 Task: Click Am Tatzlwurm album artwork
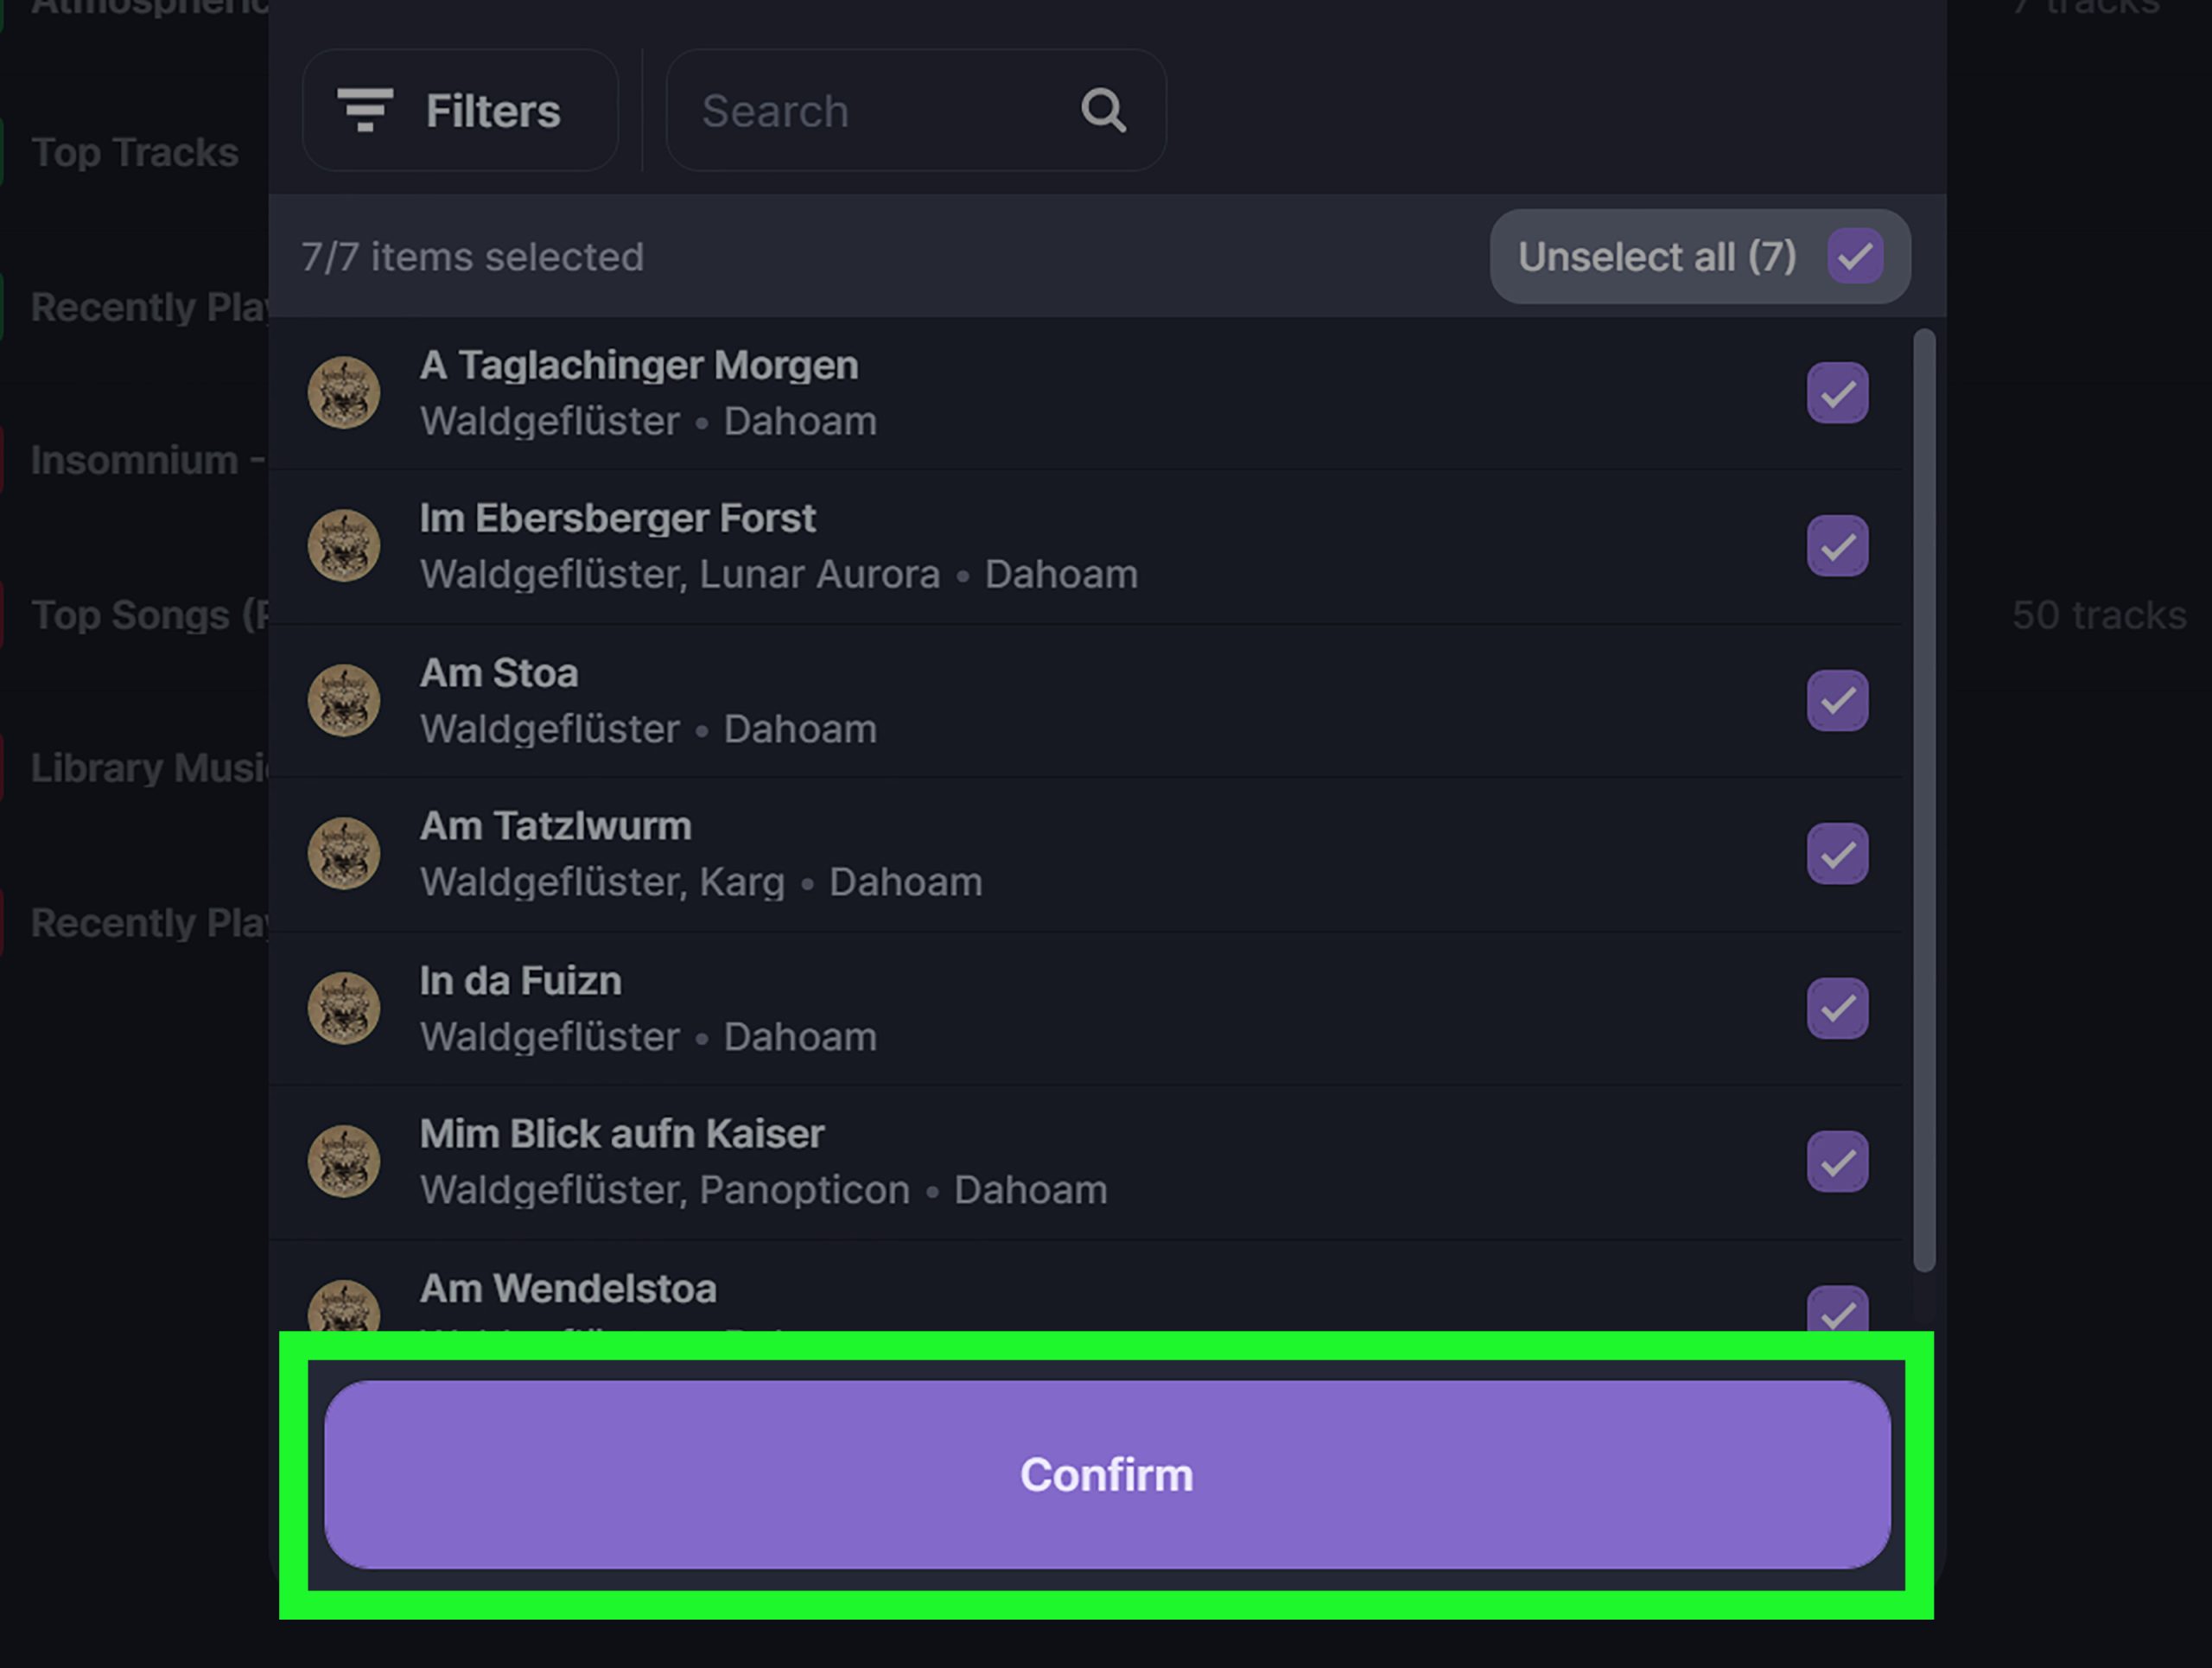(x=344, y=854)
